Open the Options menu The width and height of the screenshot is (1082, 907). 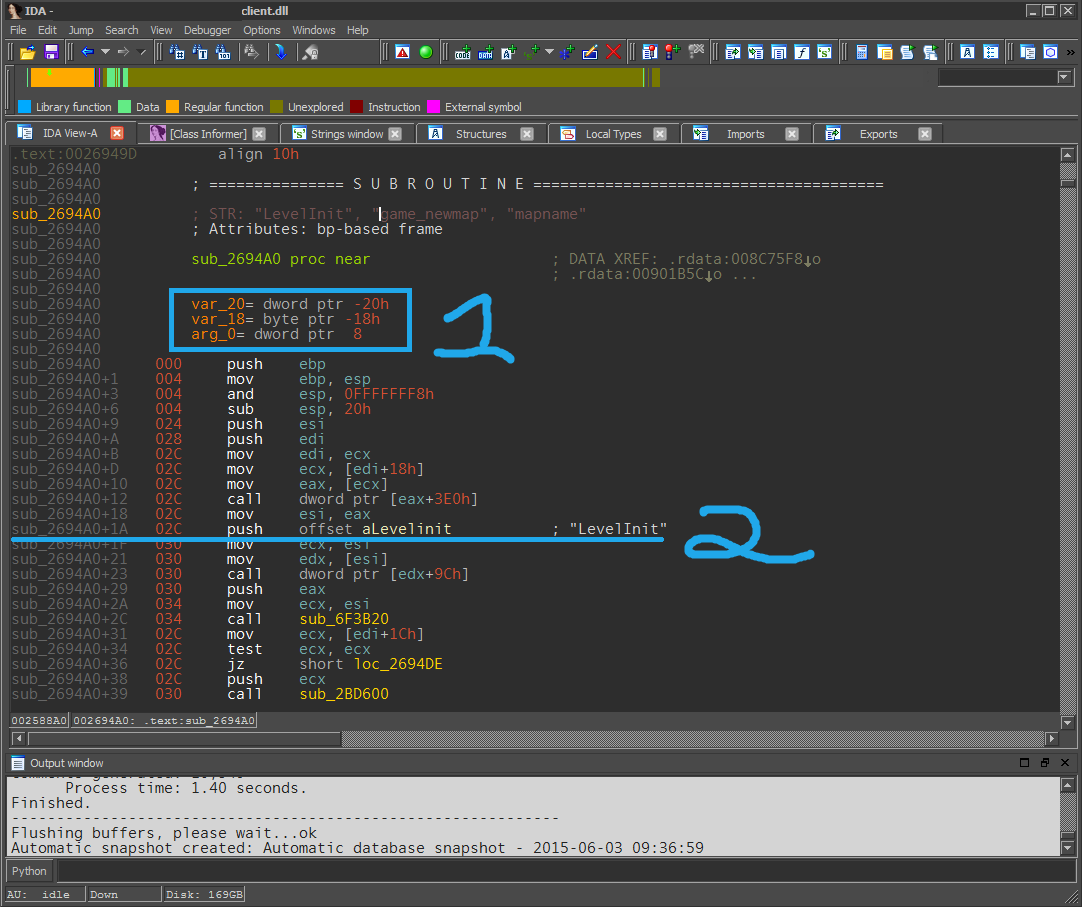[262, 30]
